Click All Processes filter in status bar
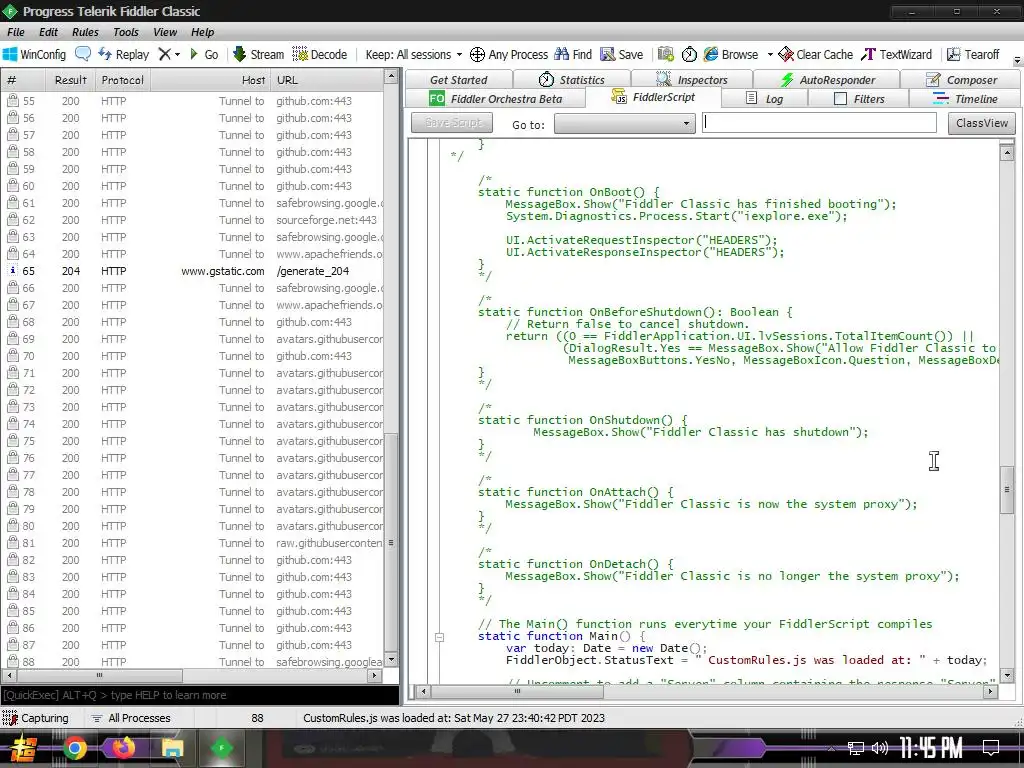Screen dimensions: 1024x768 [x=131, y=718]
